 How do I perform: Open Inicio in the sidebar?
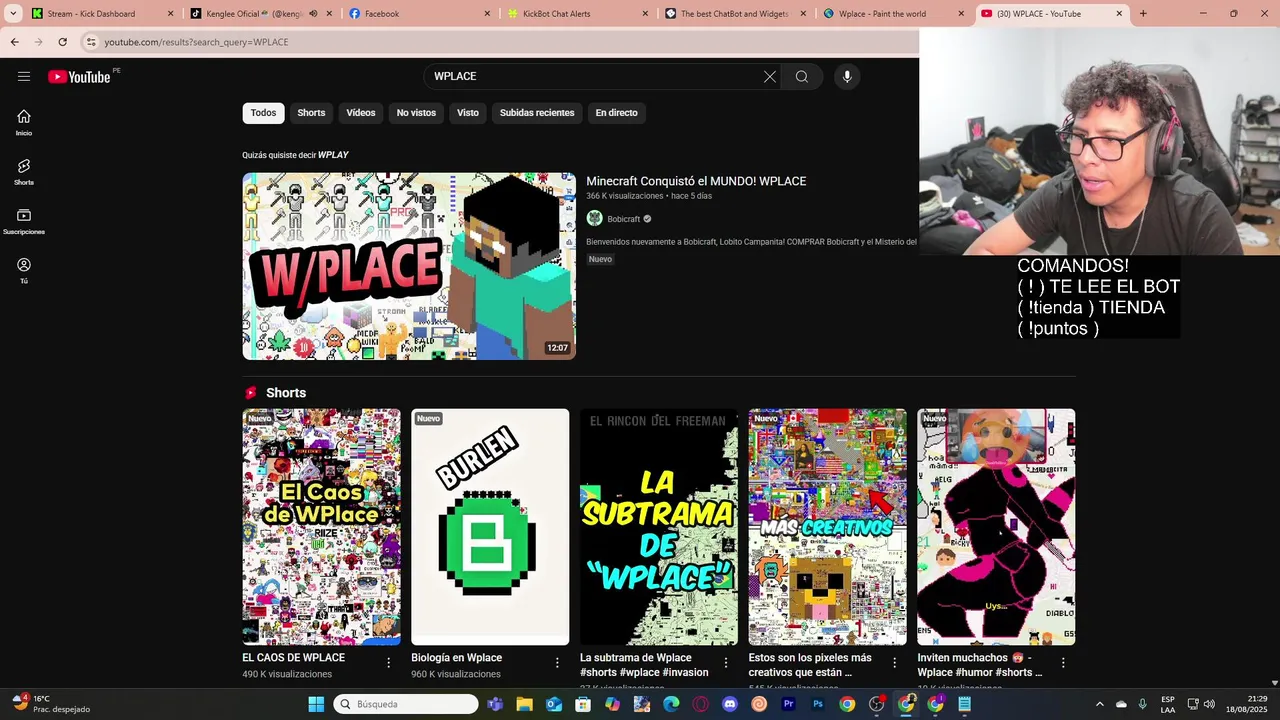tap(24, 122)
